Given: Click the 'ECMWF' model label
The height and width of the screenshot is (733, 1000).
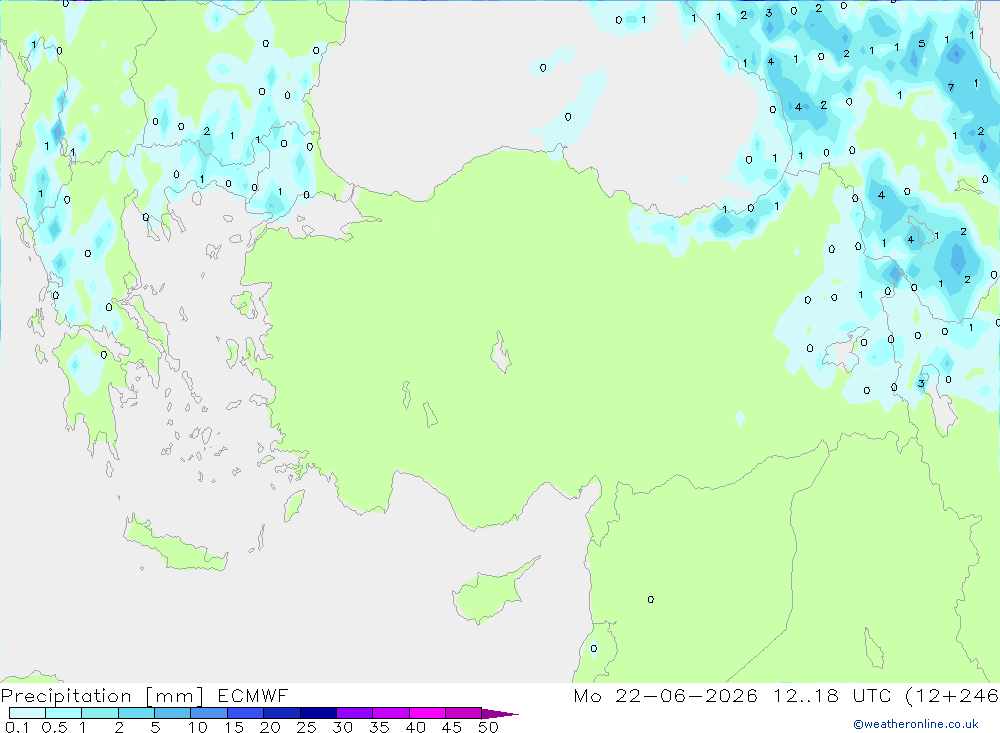Looking at the screenshot, I should [253, 695].
